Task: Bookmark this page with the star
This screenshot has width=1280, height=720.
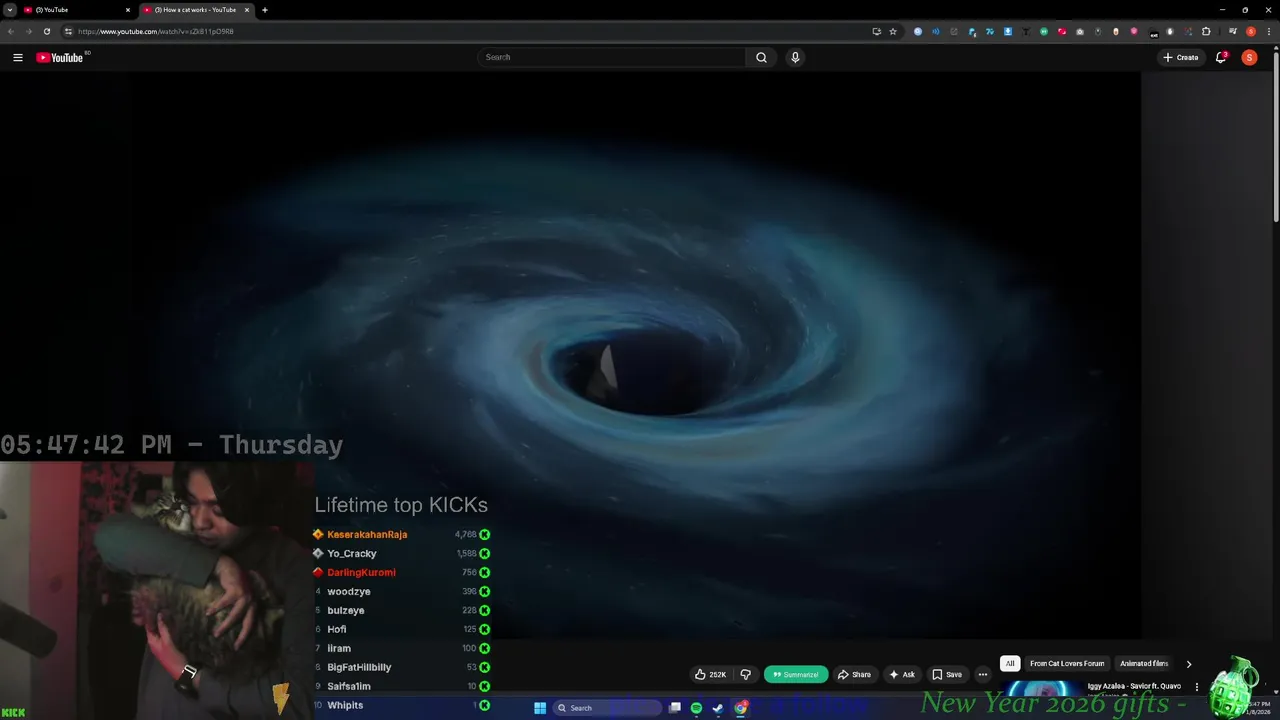Action: click(893, 31)
